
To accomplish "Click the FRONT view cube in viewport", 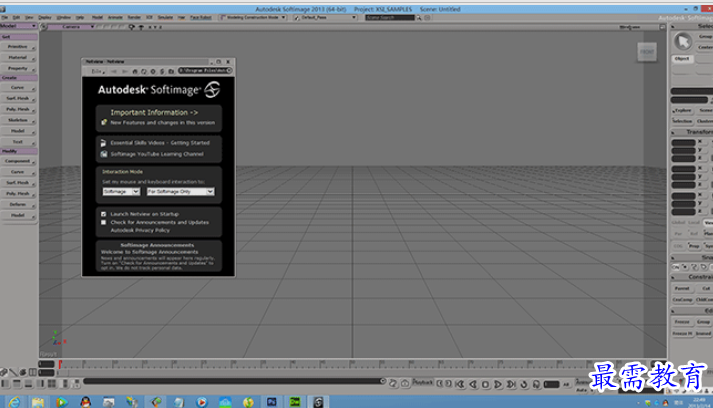I will (x=647, y=52).
